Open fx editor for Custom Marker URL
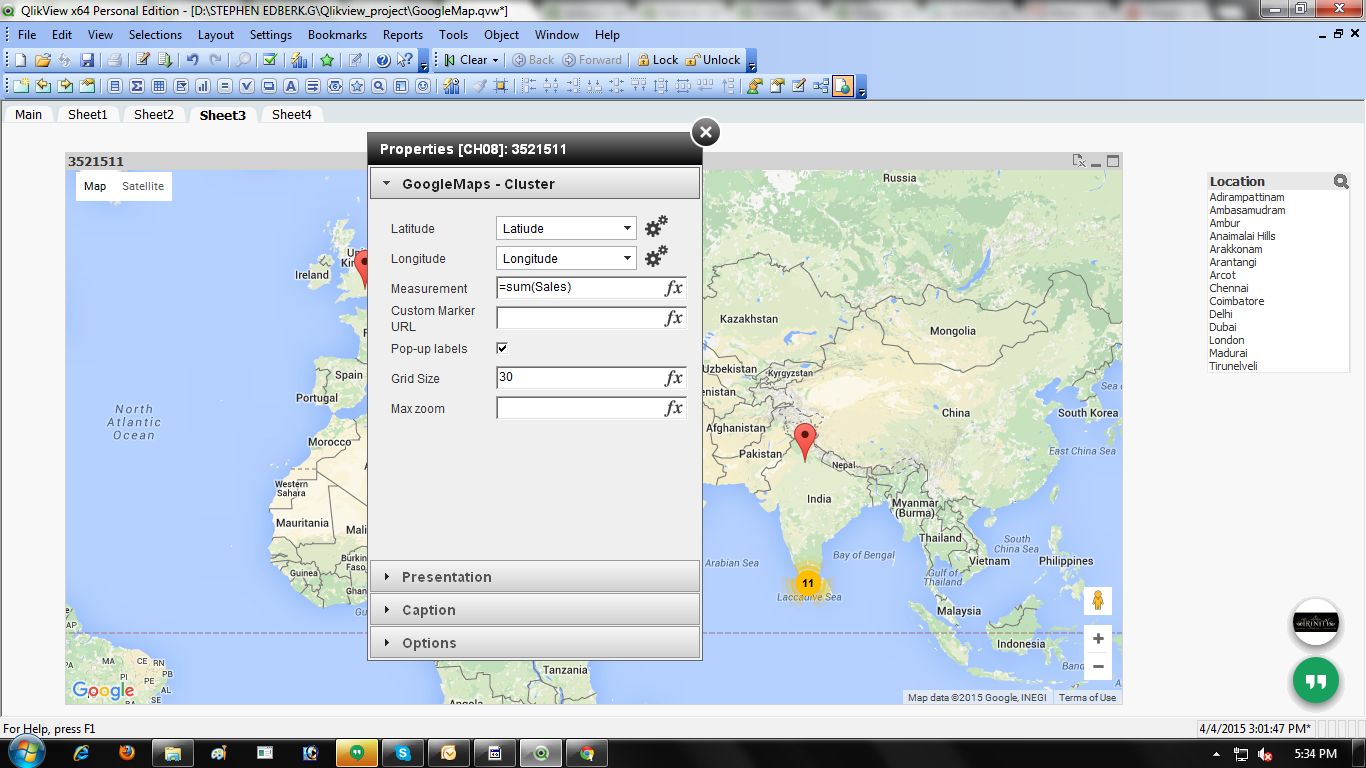 (674, 318)
